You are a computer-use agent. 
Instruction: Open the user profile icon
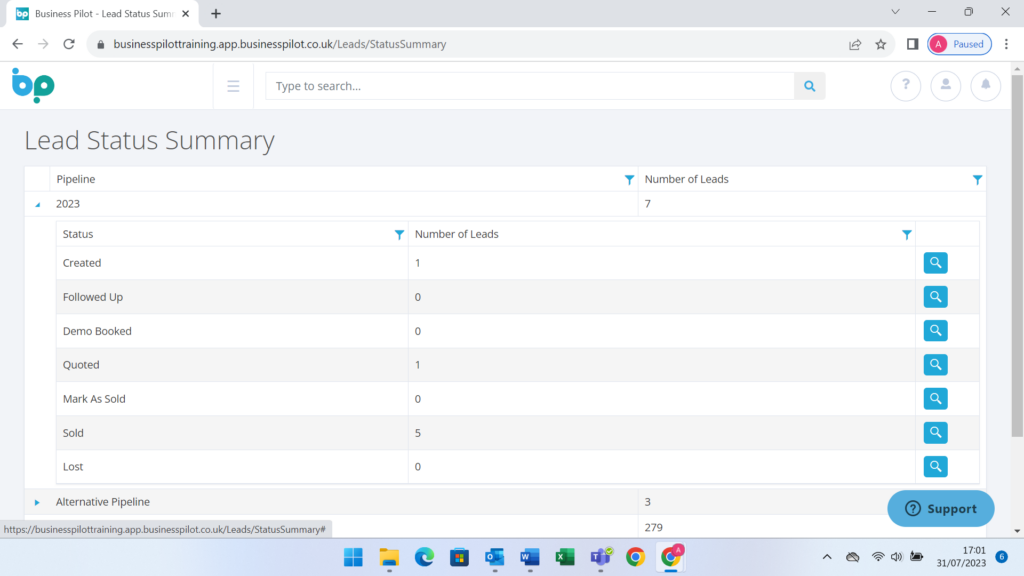tap(945, 86)
